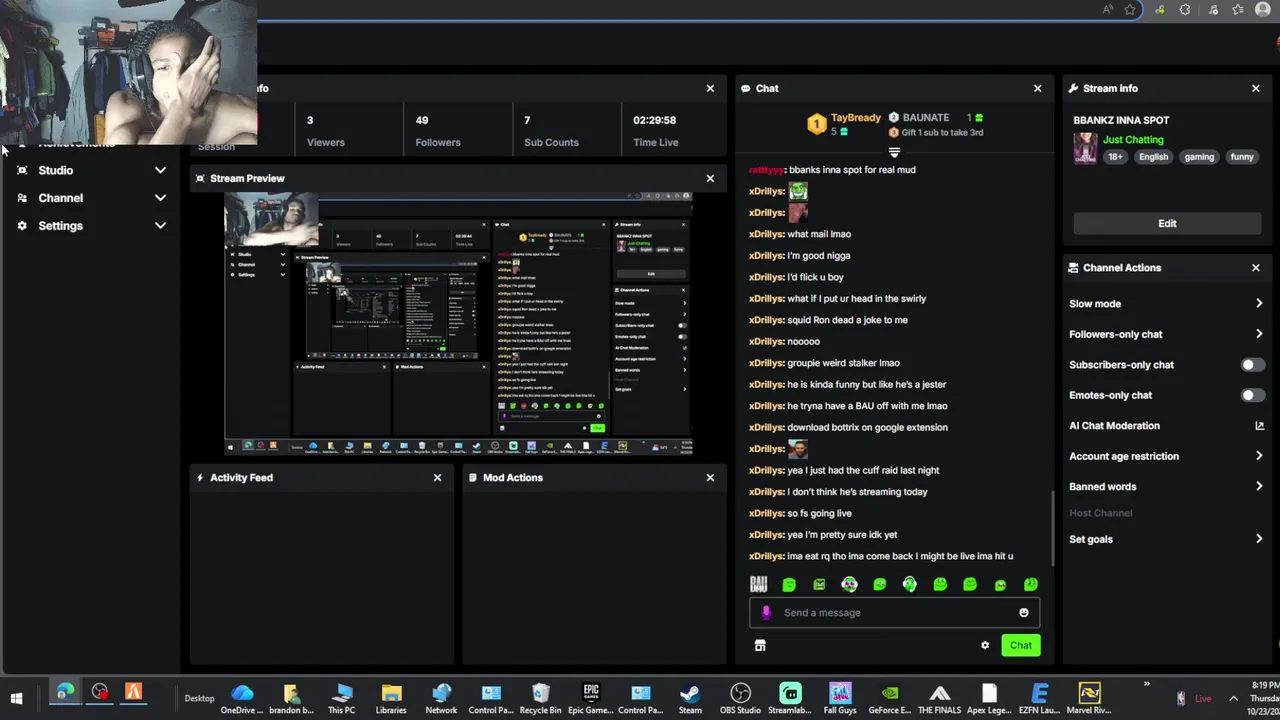
Task: Open AI Chat Moderation external icon
Action: click(1259, 426)
